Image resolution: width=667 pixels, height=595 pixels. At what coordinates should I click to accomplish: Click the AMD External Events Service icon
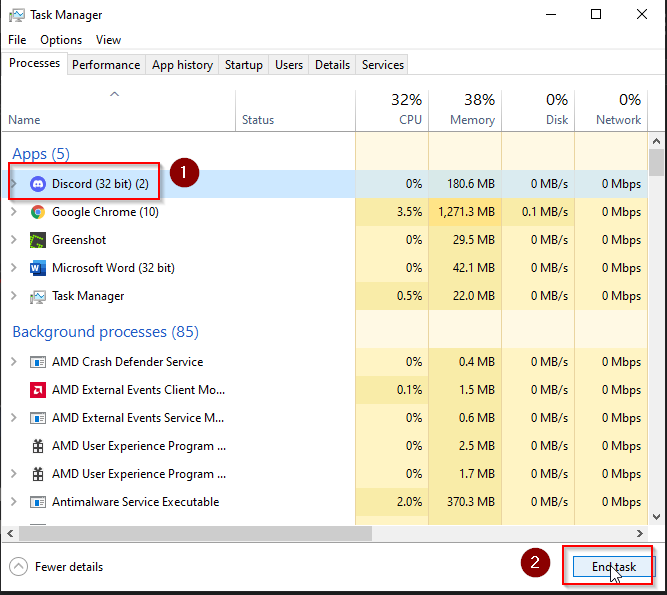coord(38,418)
